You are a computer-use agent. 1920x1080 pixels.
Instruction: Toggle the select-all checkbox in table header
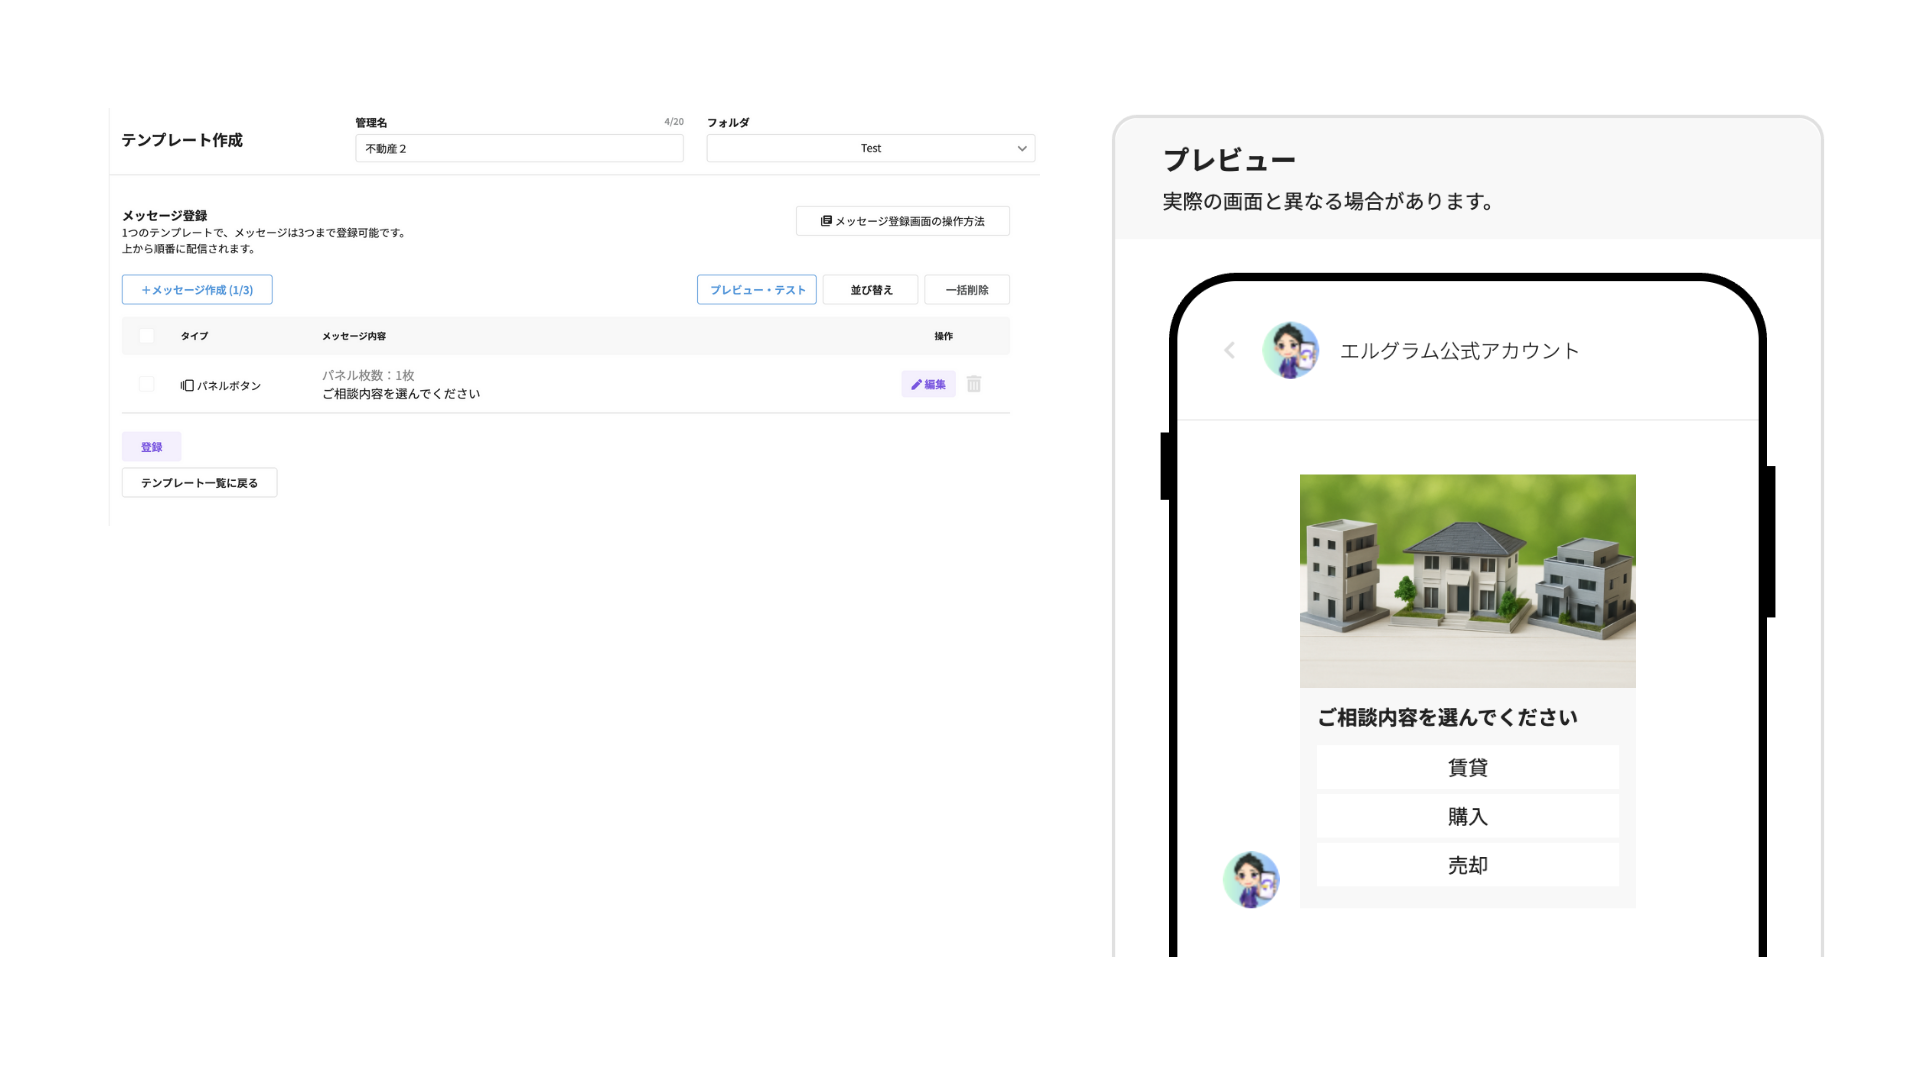click(146, 336)
